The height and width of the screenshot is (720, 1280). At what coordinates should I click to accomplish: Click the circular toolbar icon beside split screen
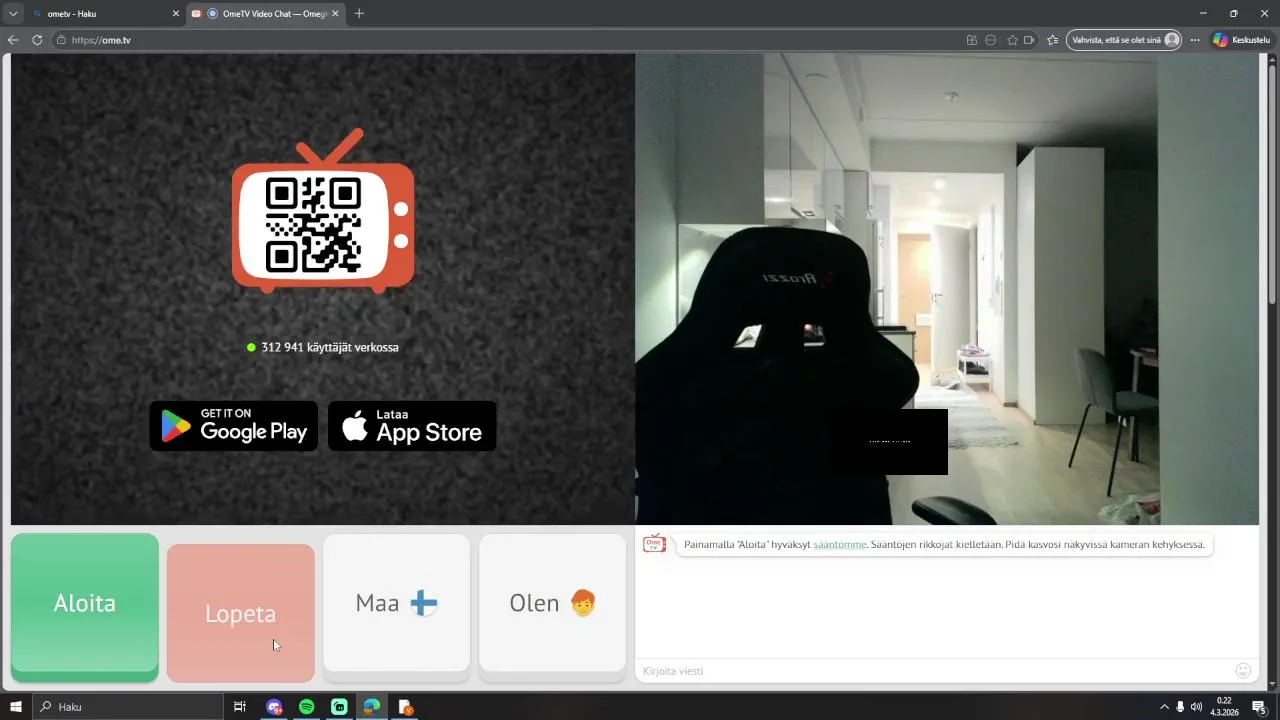coord(990,40)
